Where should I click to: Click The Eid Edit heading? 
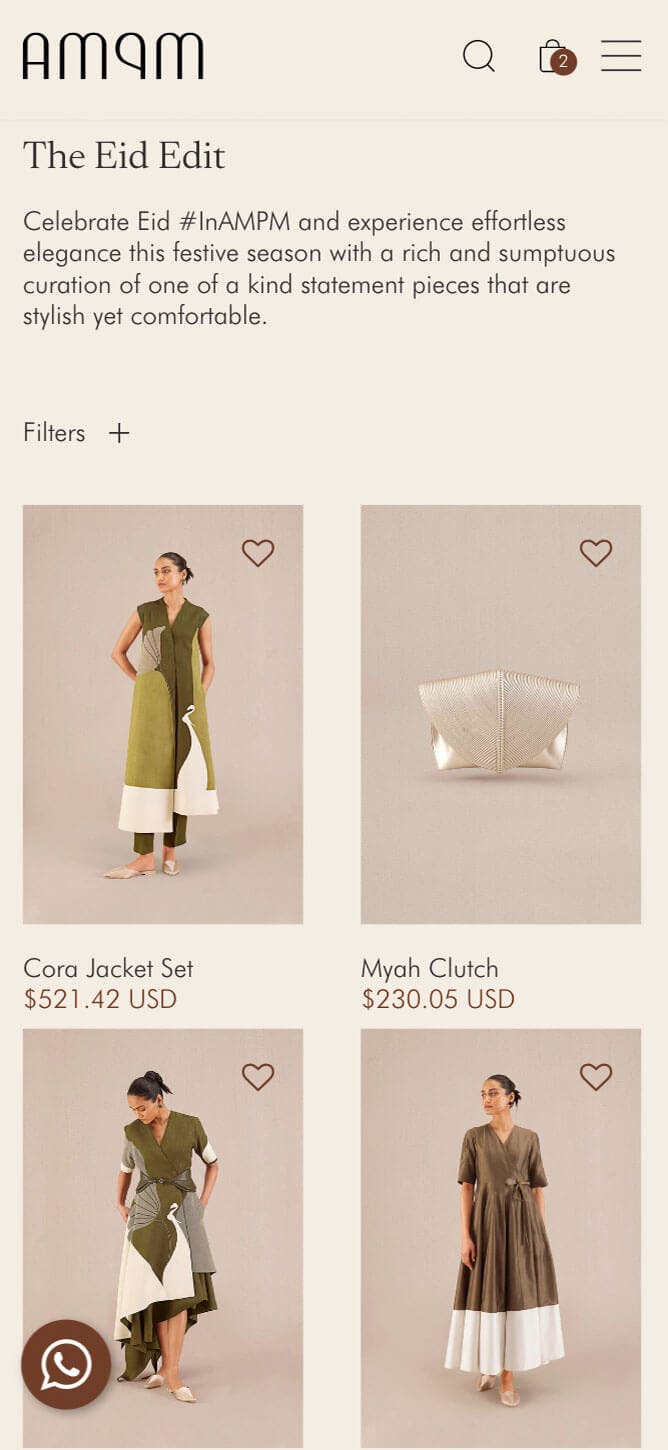[x=124, y=156]
